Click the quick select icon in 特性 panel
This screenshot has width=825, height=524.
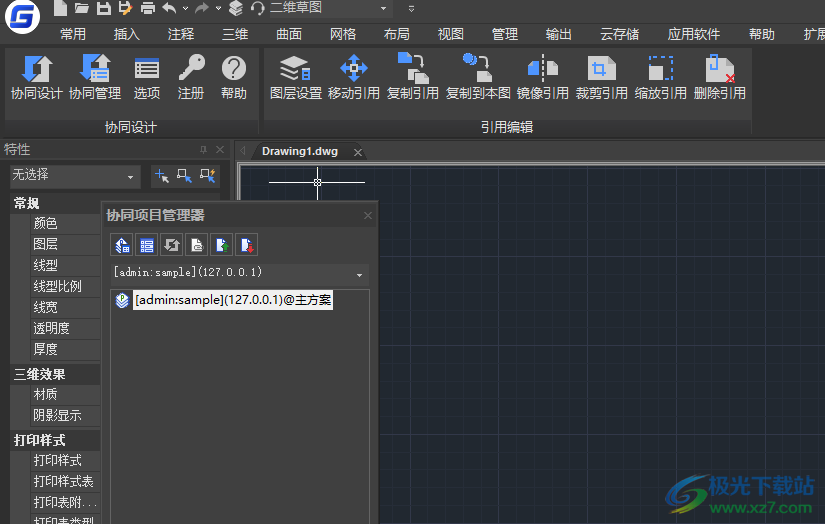pos(207,176)
